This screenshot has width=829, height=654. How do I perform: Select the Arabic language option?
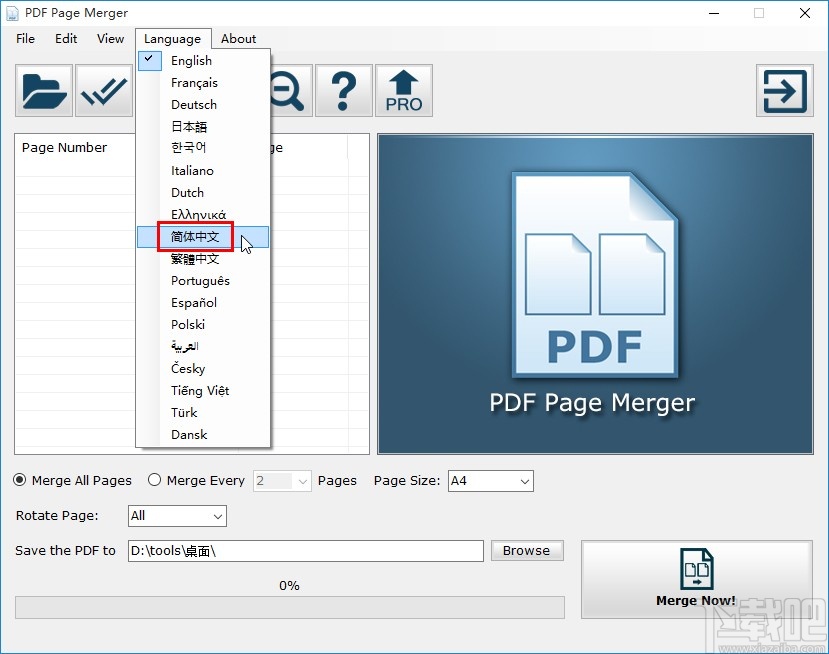pos(203,346)
